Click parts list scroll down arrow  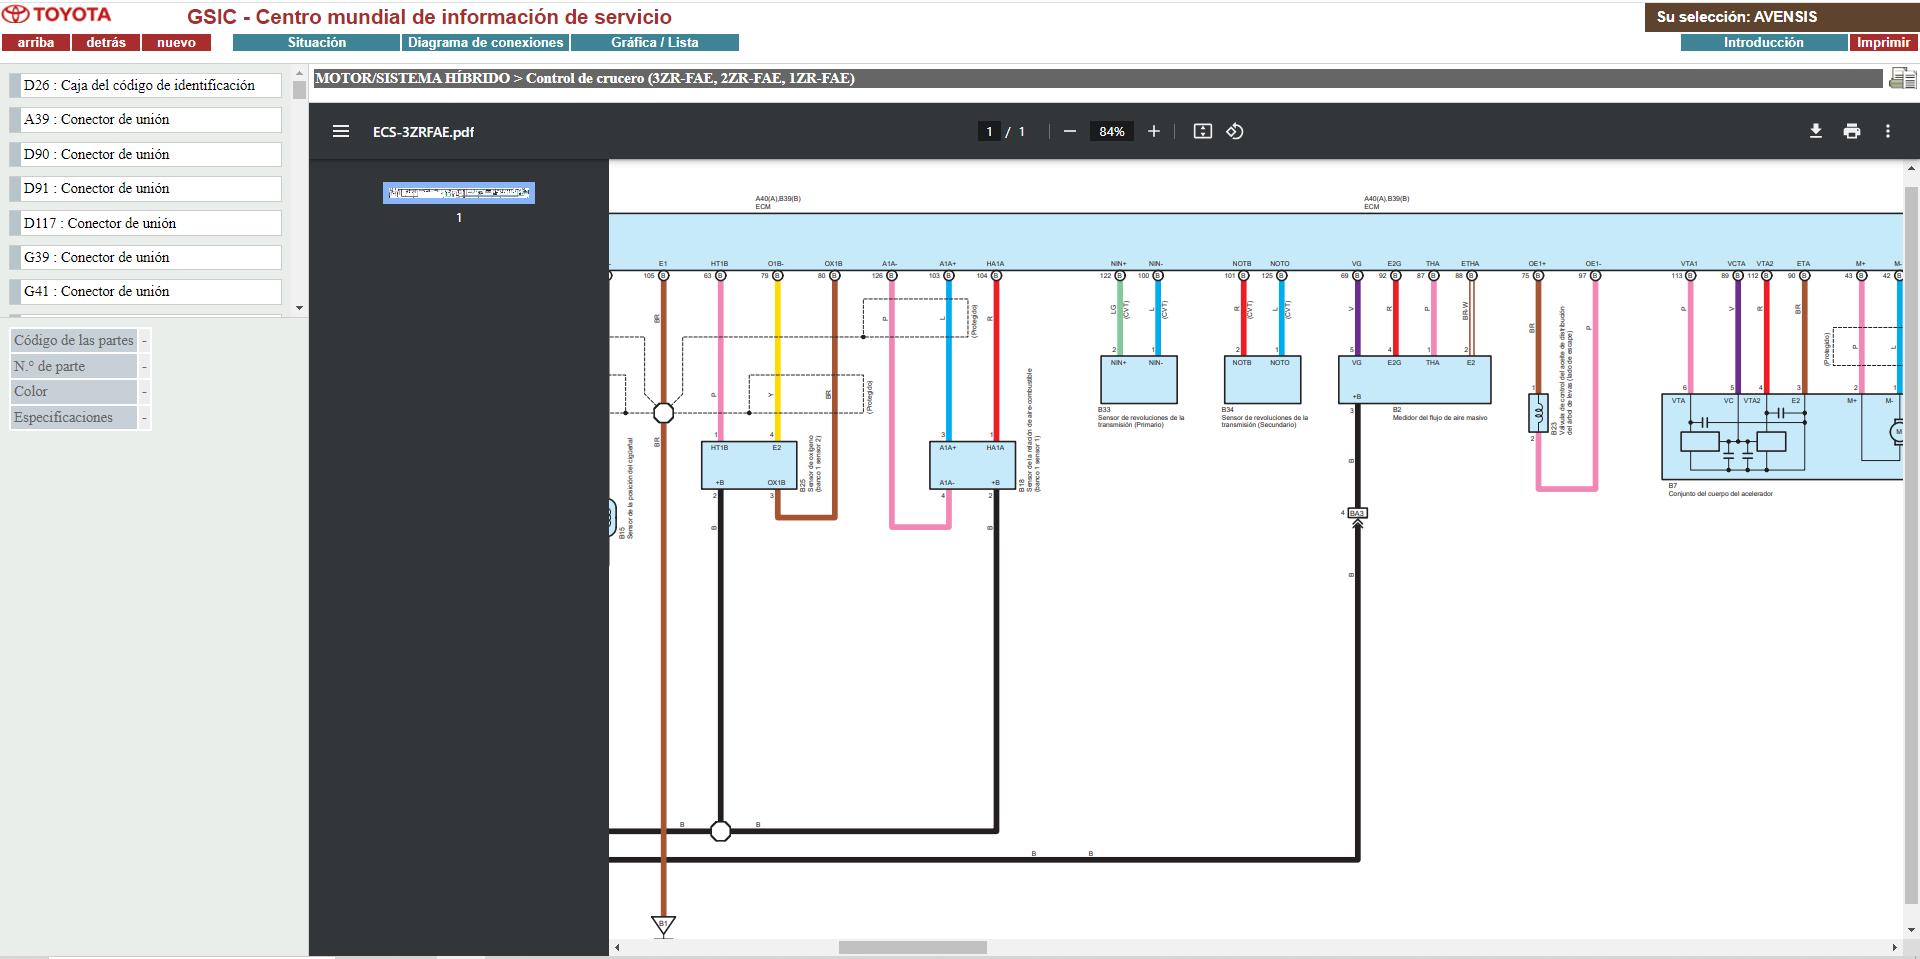tap(299, 308)
